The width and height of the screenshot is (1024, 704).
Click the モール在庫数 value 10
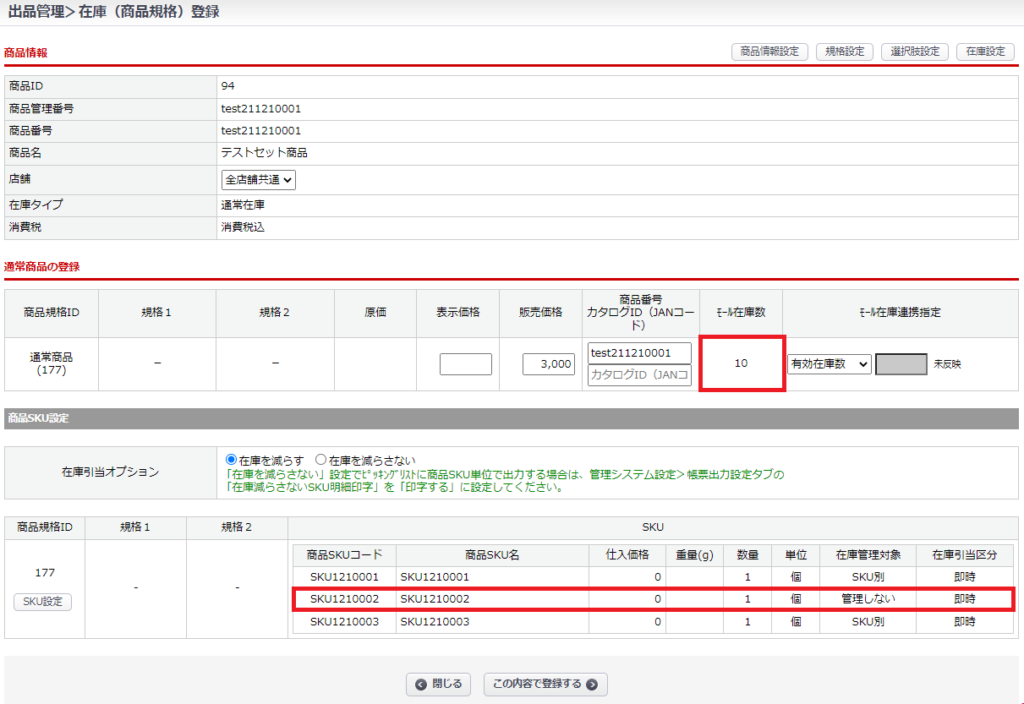(x=741, y=364)
